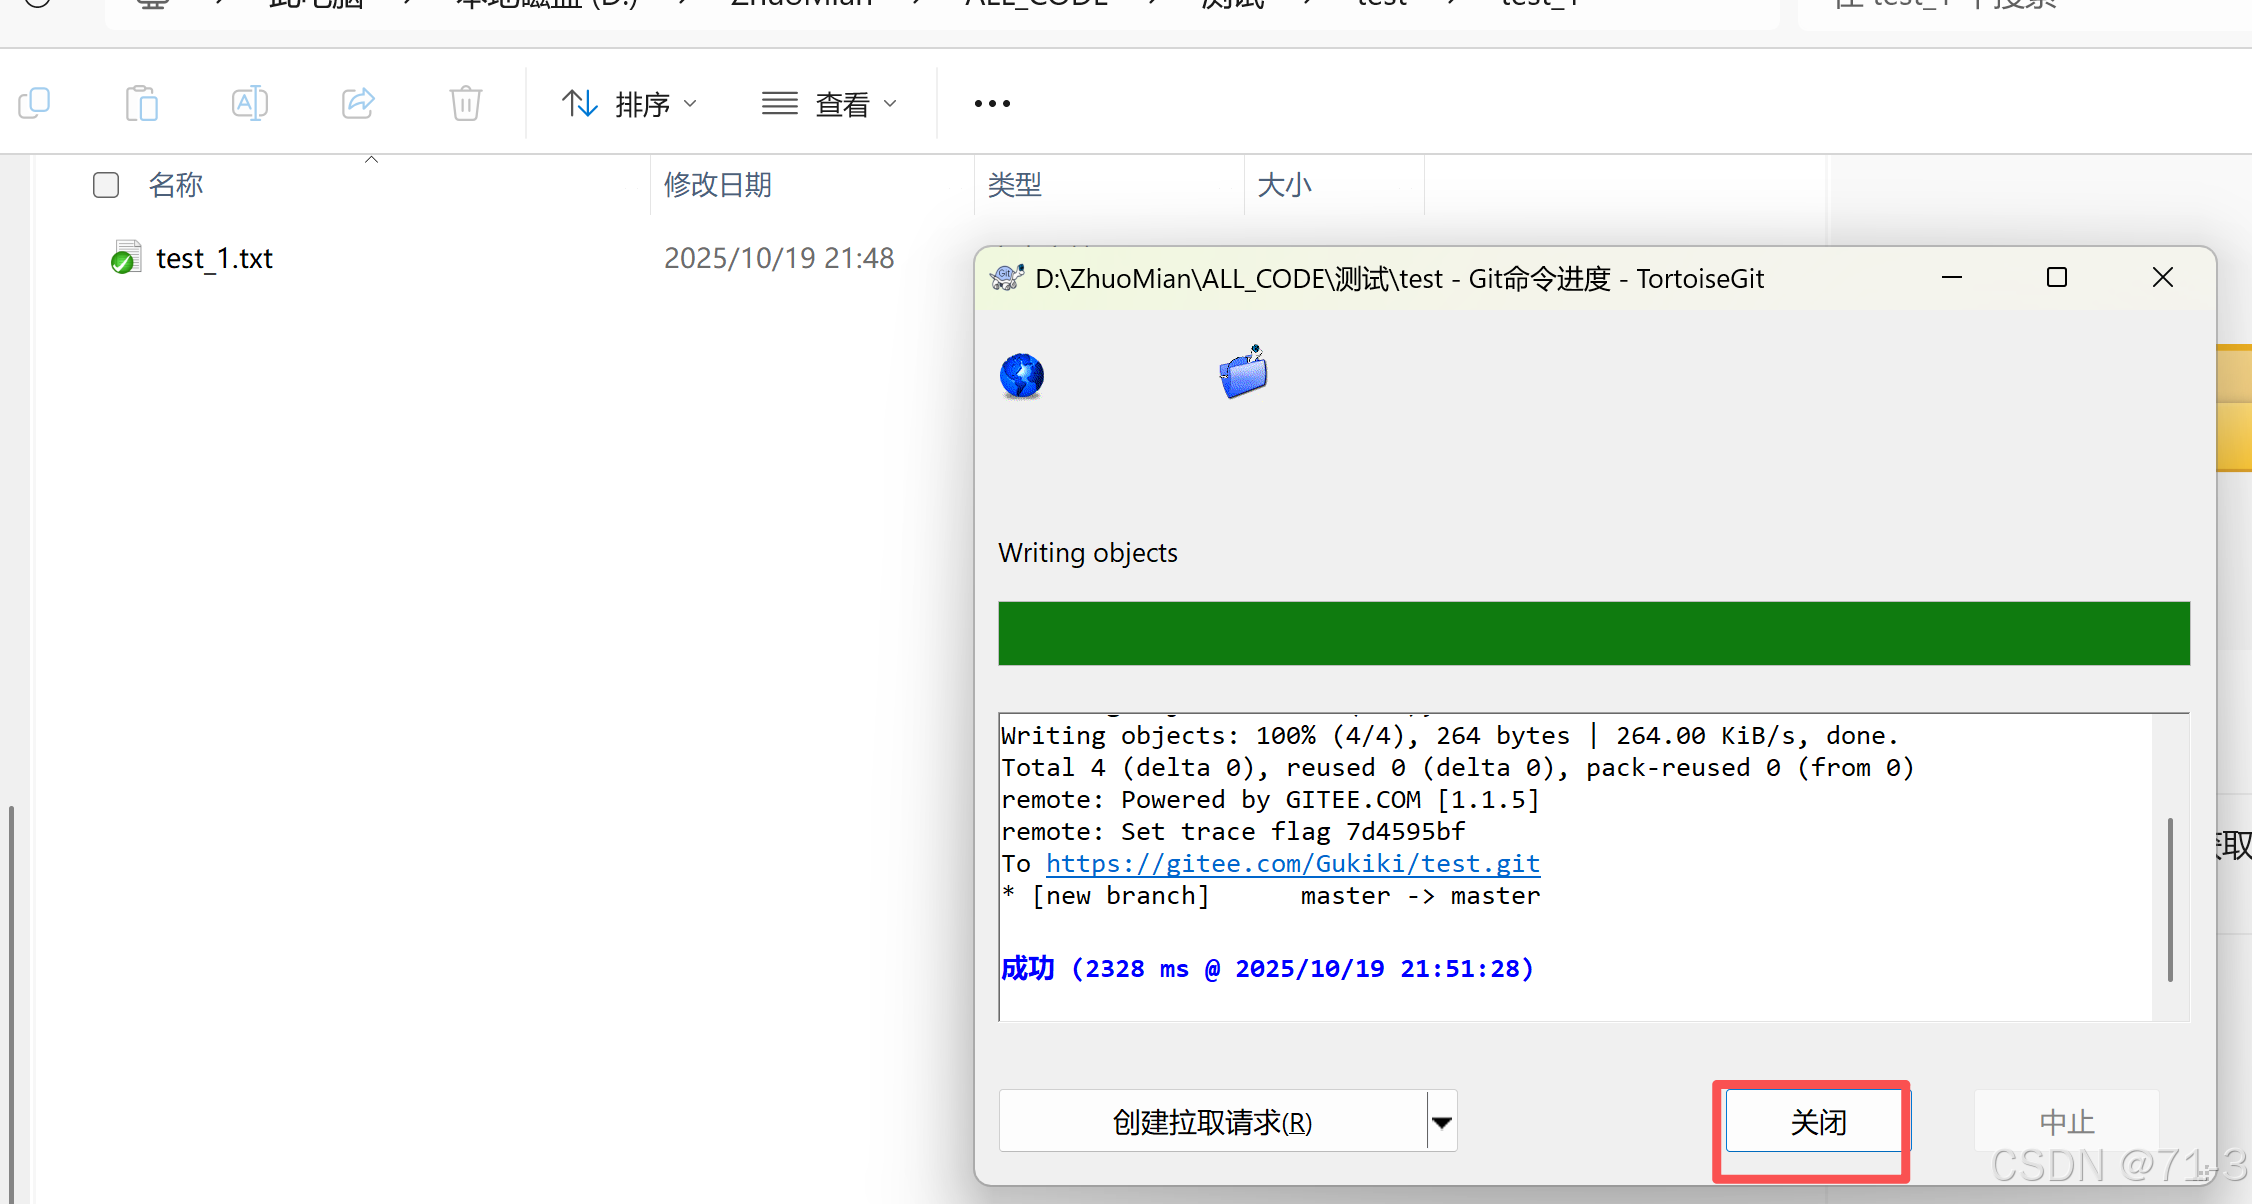2252x1204 pixels.
Task: Click the paste clipboard icon
Action: 142,103
